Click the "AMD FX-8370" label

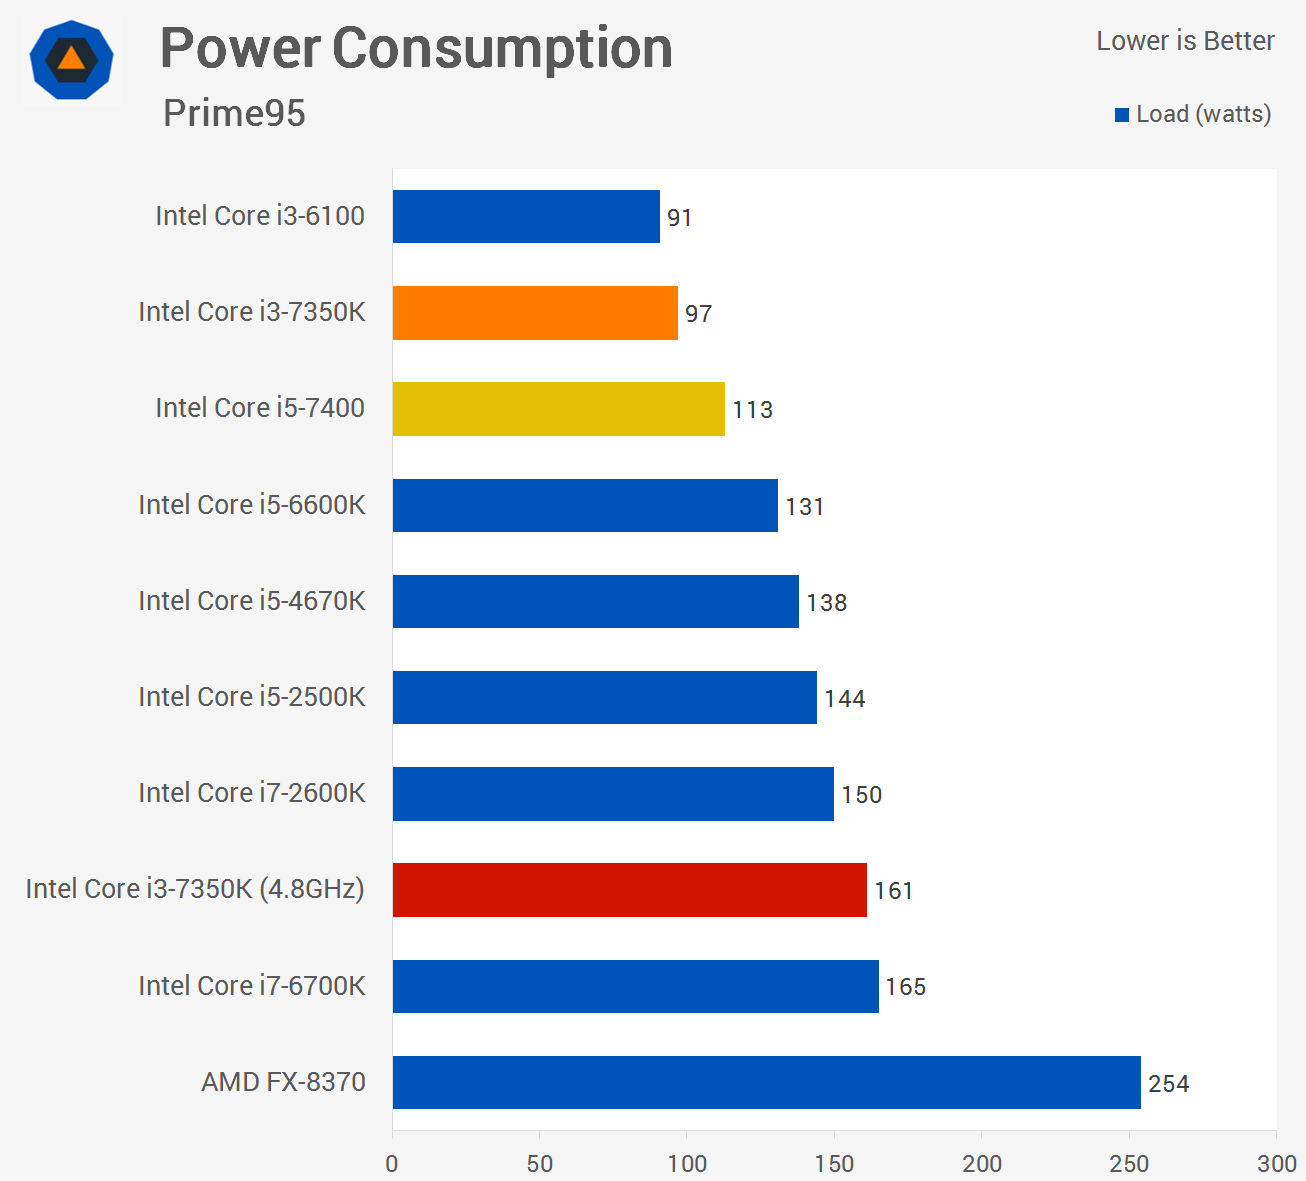tap(284, 1082)
